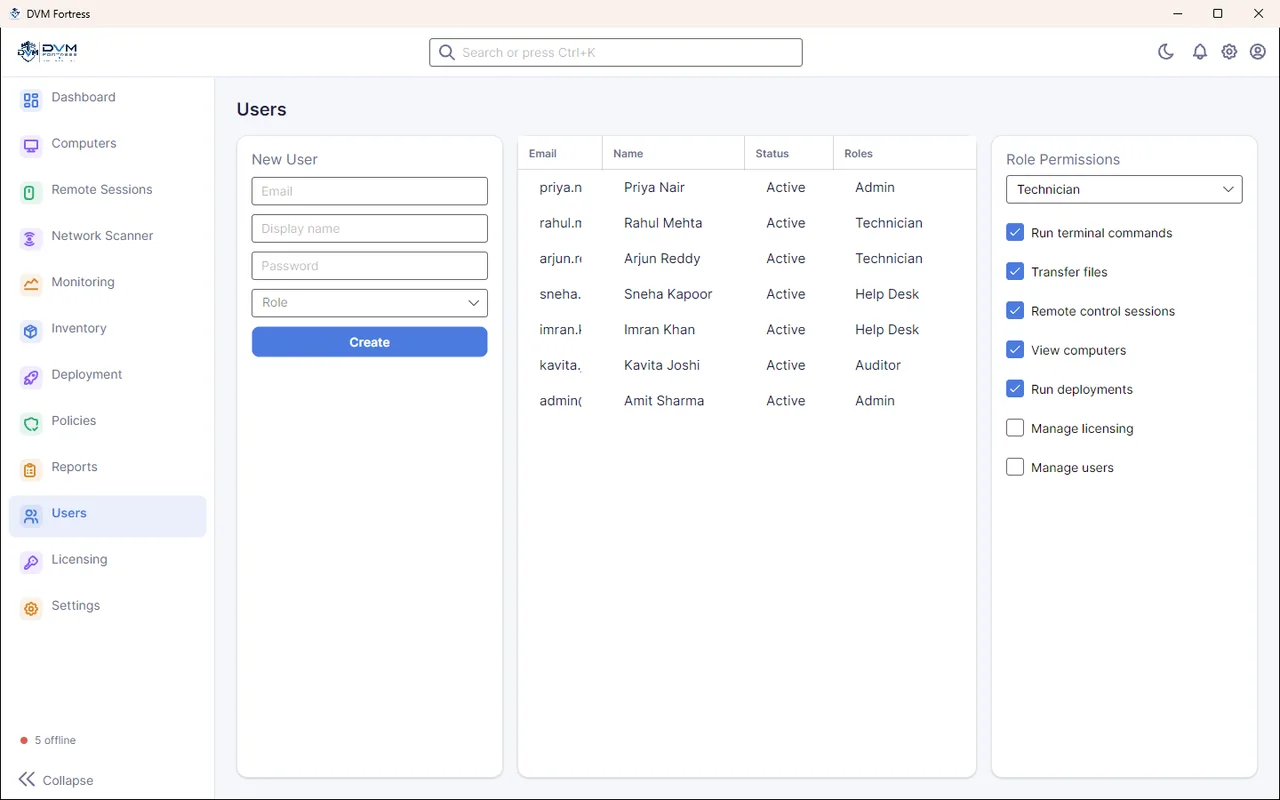Uncheck Remote control sessions permission
The height and width of the screenshot is (800, 1280).
coord(1015,310)
